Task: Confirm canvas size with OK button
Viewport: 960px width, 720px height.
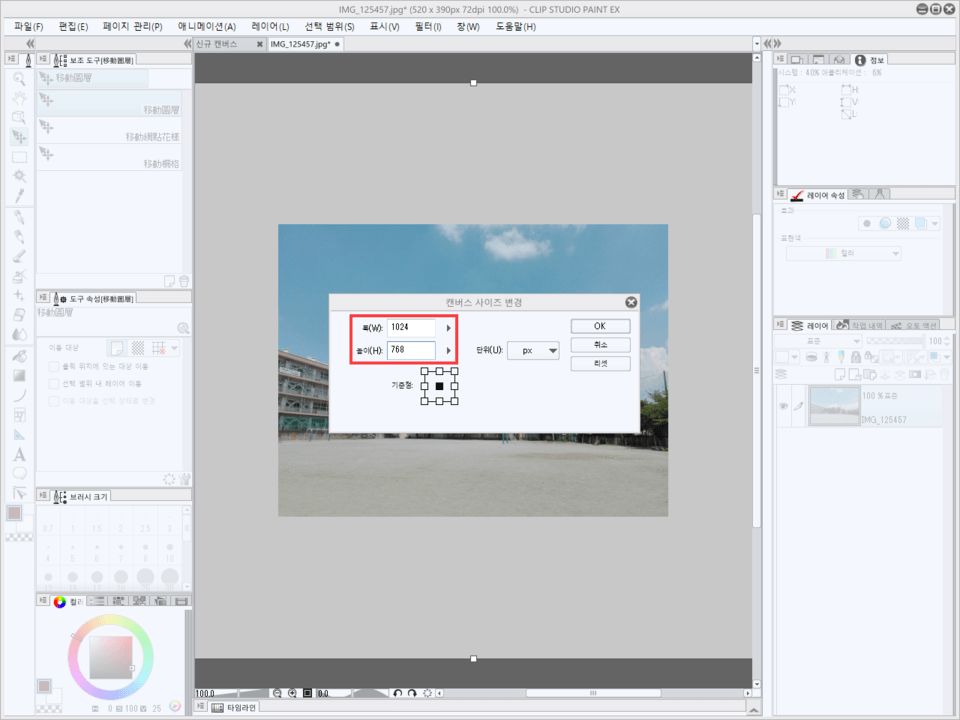Action: click(600, 326)
